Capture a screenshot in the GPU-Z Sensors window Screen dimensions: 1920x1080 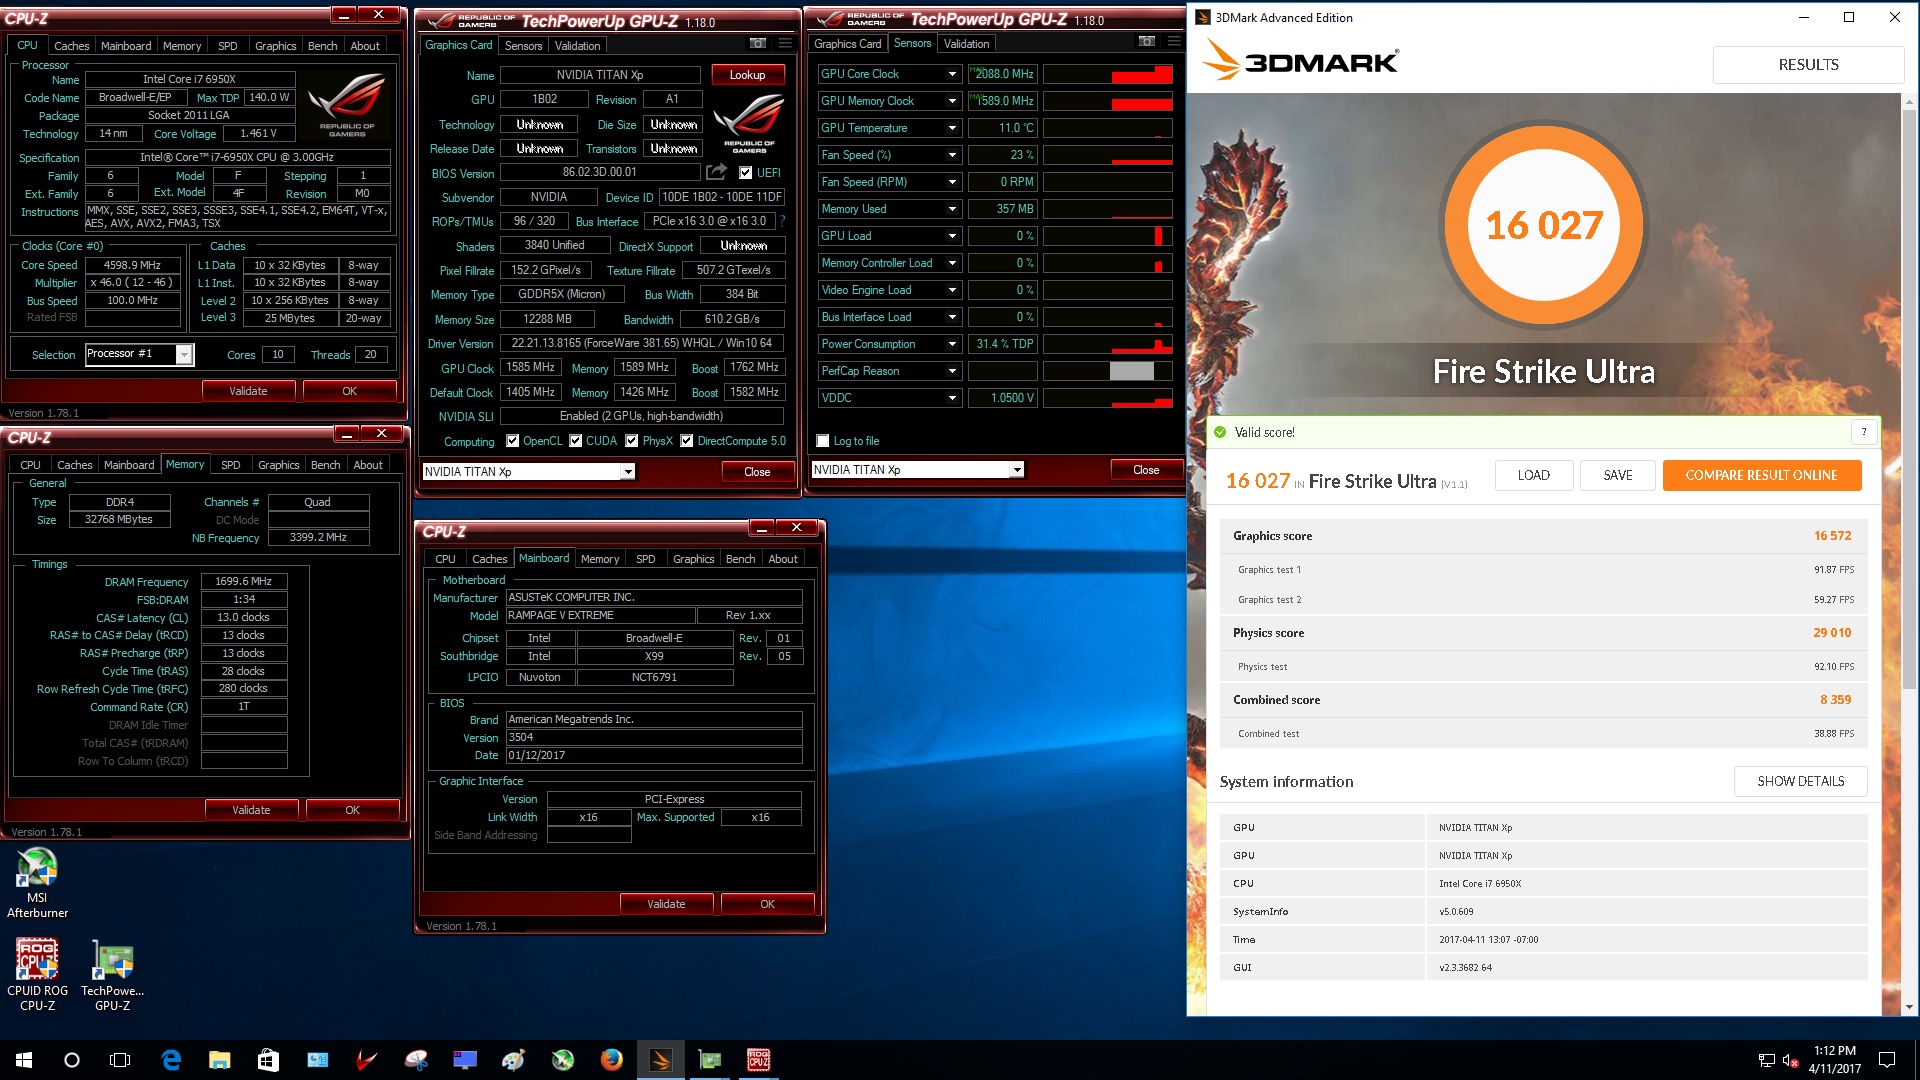tap(1147, 42)
